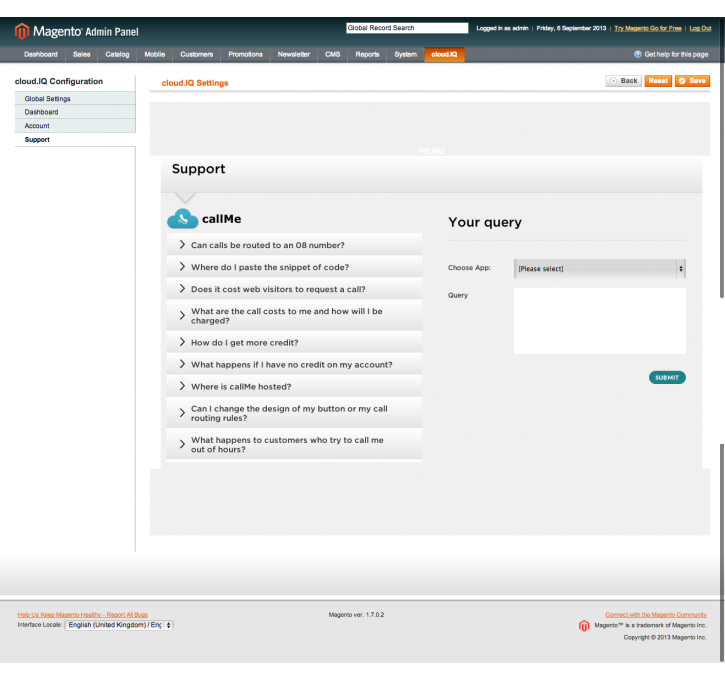725x680 pixels.
Task: Expand 'Where do I paste the snippet of code?'
Action: [294, 267]
